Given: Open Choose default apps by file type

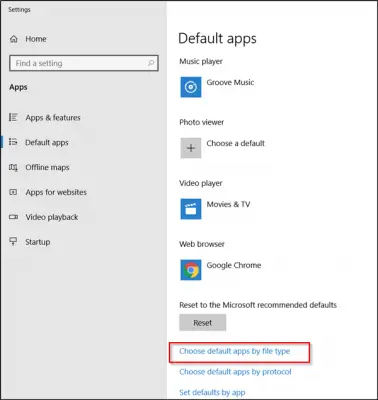Looking at the screenshot, I should 235,351.
